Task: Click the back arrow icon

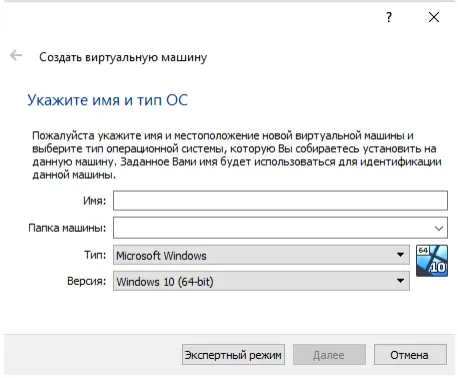Action: (16, 55)
